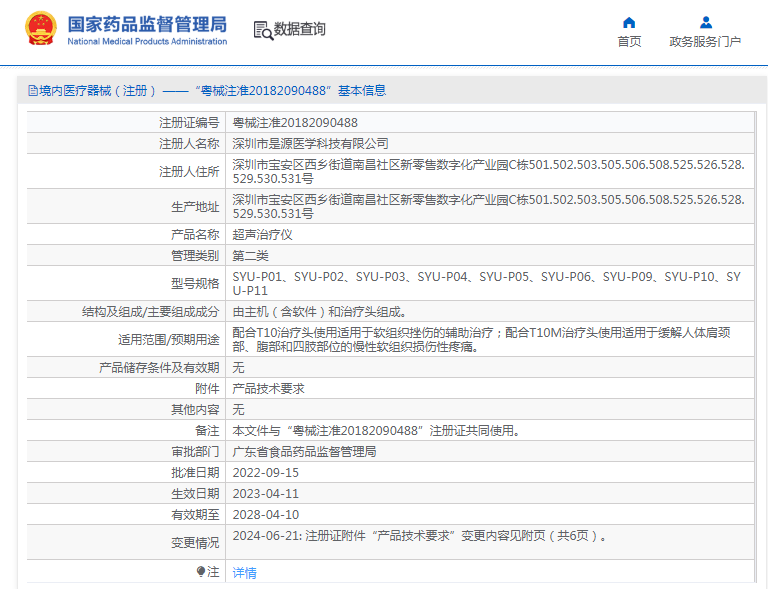
Task: Click the 生产地址 row label
Action: [x=195, y=207]
